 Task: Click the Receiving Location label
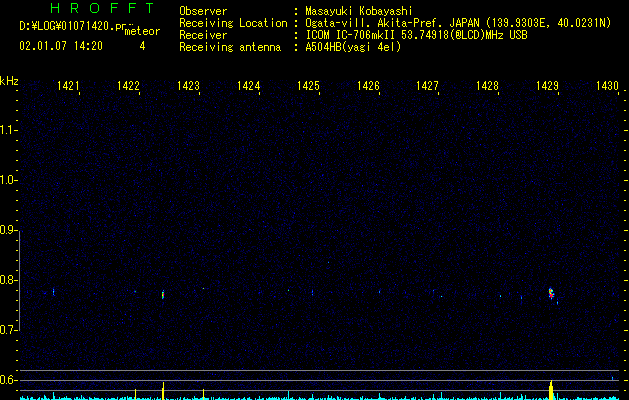(x=233, y=23)
